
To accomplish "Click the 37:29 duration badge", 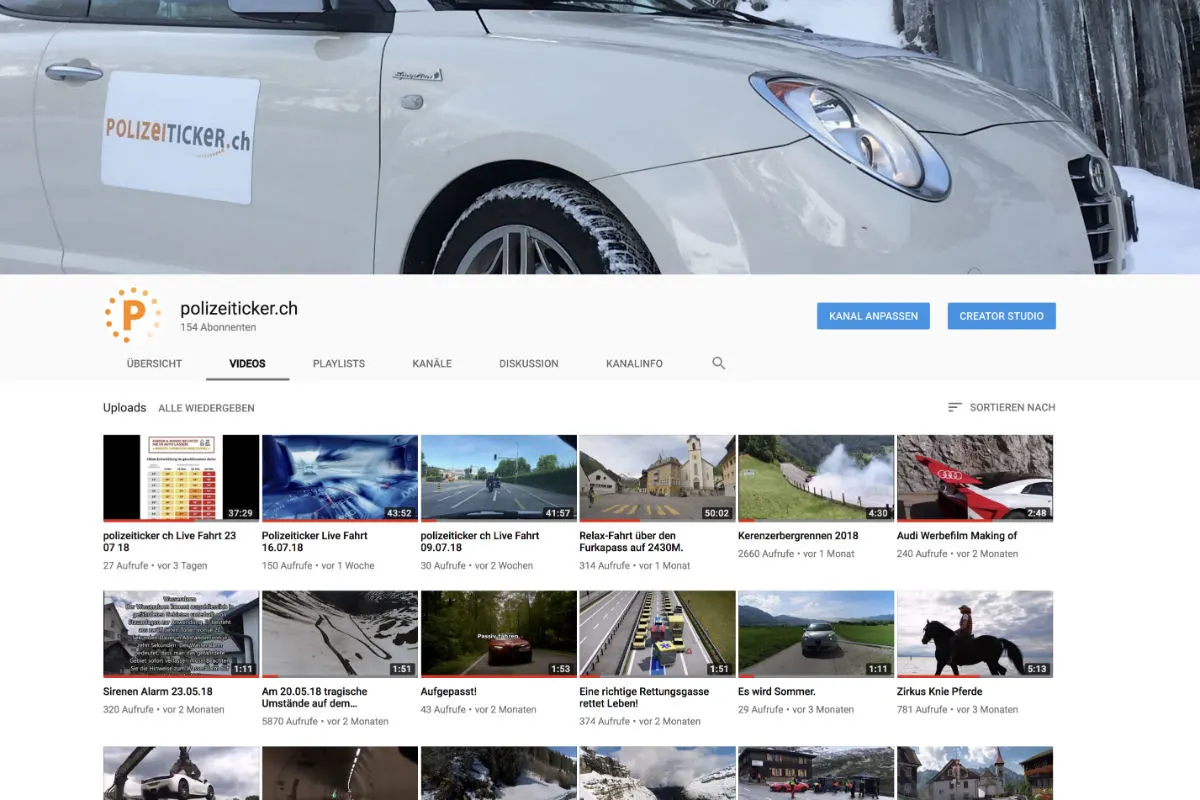I will point(240,513).
